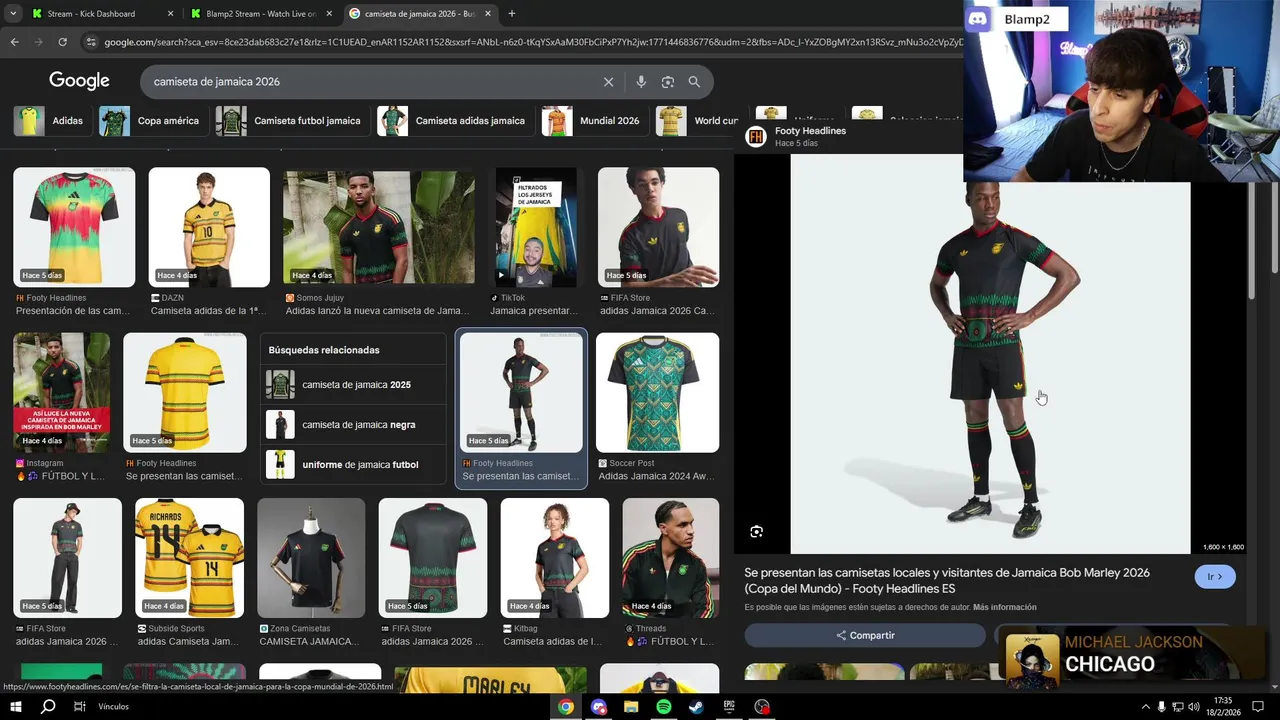Filter results by Mundial 2026 chip
The width and height of the screenshot is (1280, 720).
point(593,121)
